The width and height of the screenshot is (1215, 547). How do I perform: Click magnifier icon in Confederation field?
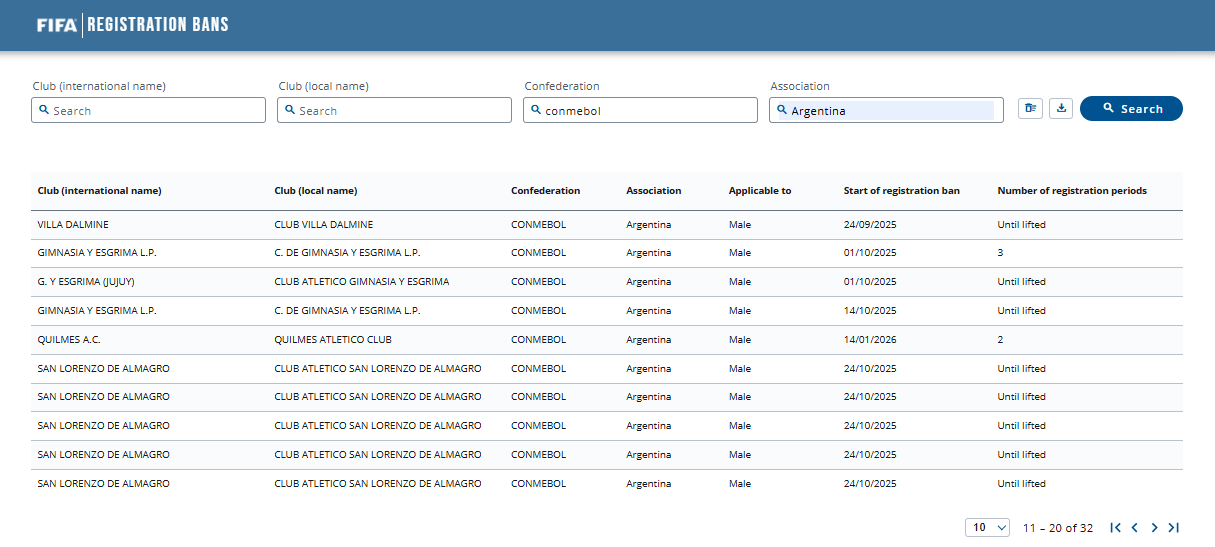click(x=536, y=110)
